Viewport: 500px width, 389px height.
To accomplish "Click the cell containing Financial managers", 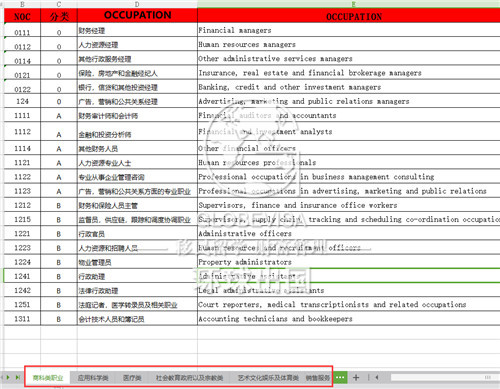I will coord(349,30).
